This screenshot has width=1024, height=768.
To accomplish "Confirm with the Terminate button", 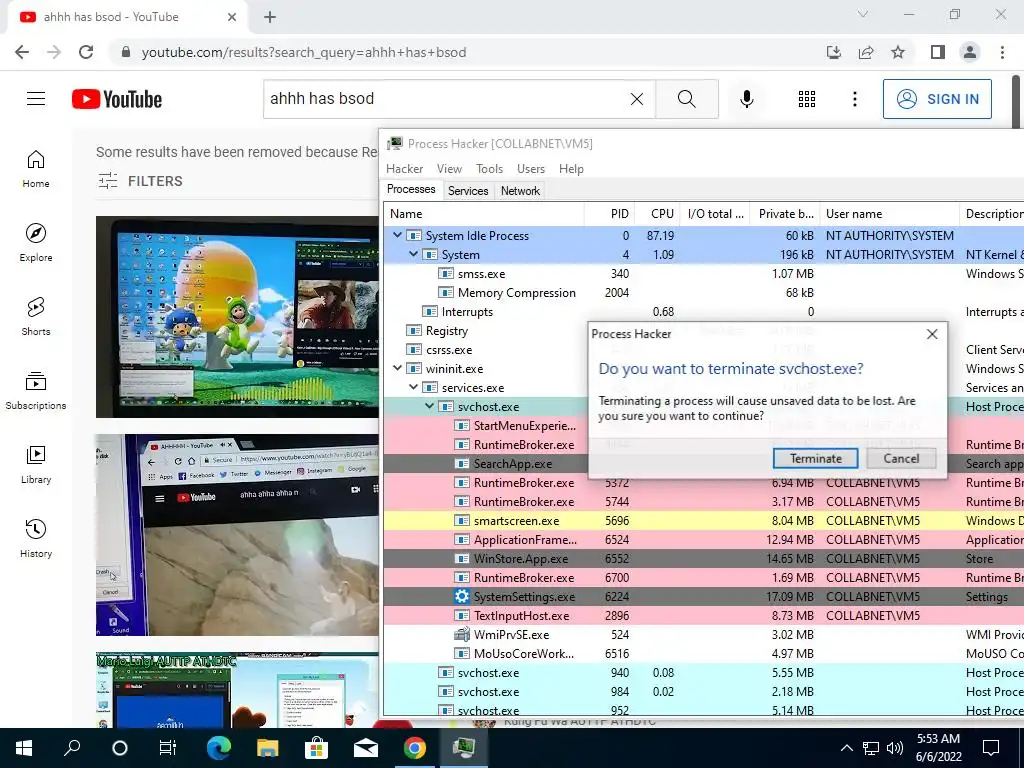I will pos(816,458).
